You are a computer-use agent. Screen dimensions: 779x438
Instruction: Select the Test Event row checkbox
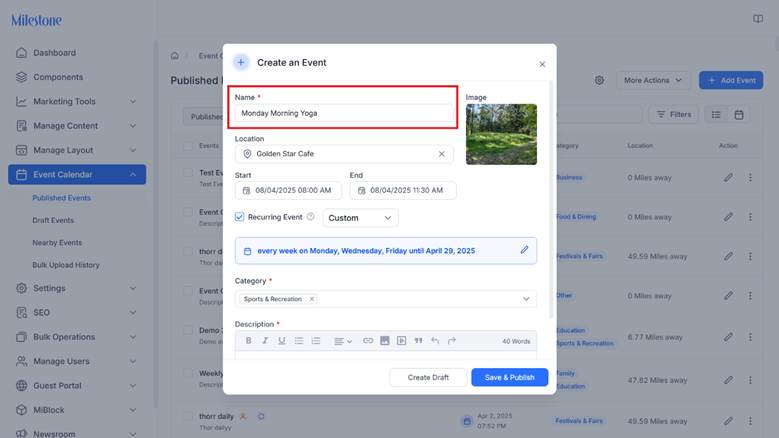[188, 172]
